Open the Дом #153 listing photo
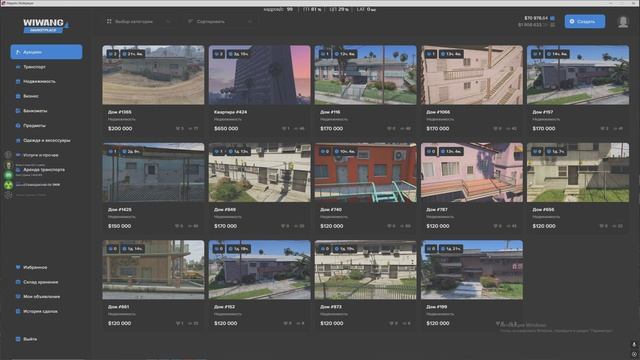 (x=259, y=270)
